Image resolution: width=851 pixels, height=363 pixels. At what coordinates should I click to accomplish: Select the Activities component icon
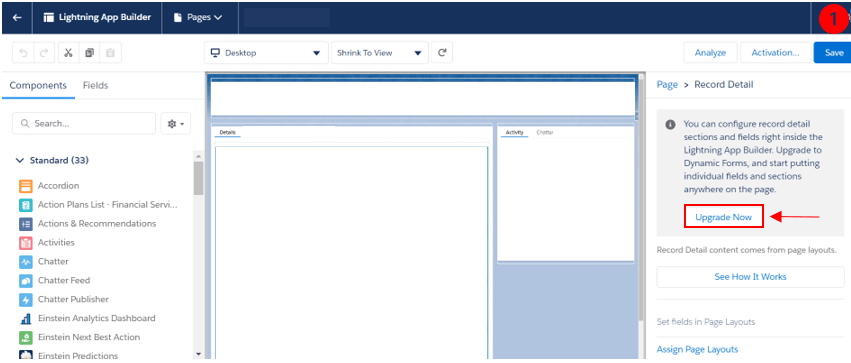26,243
